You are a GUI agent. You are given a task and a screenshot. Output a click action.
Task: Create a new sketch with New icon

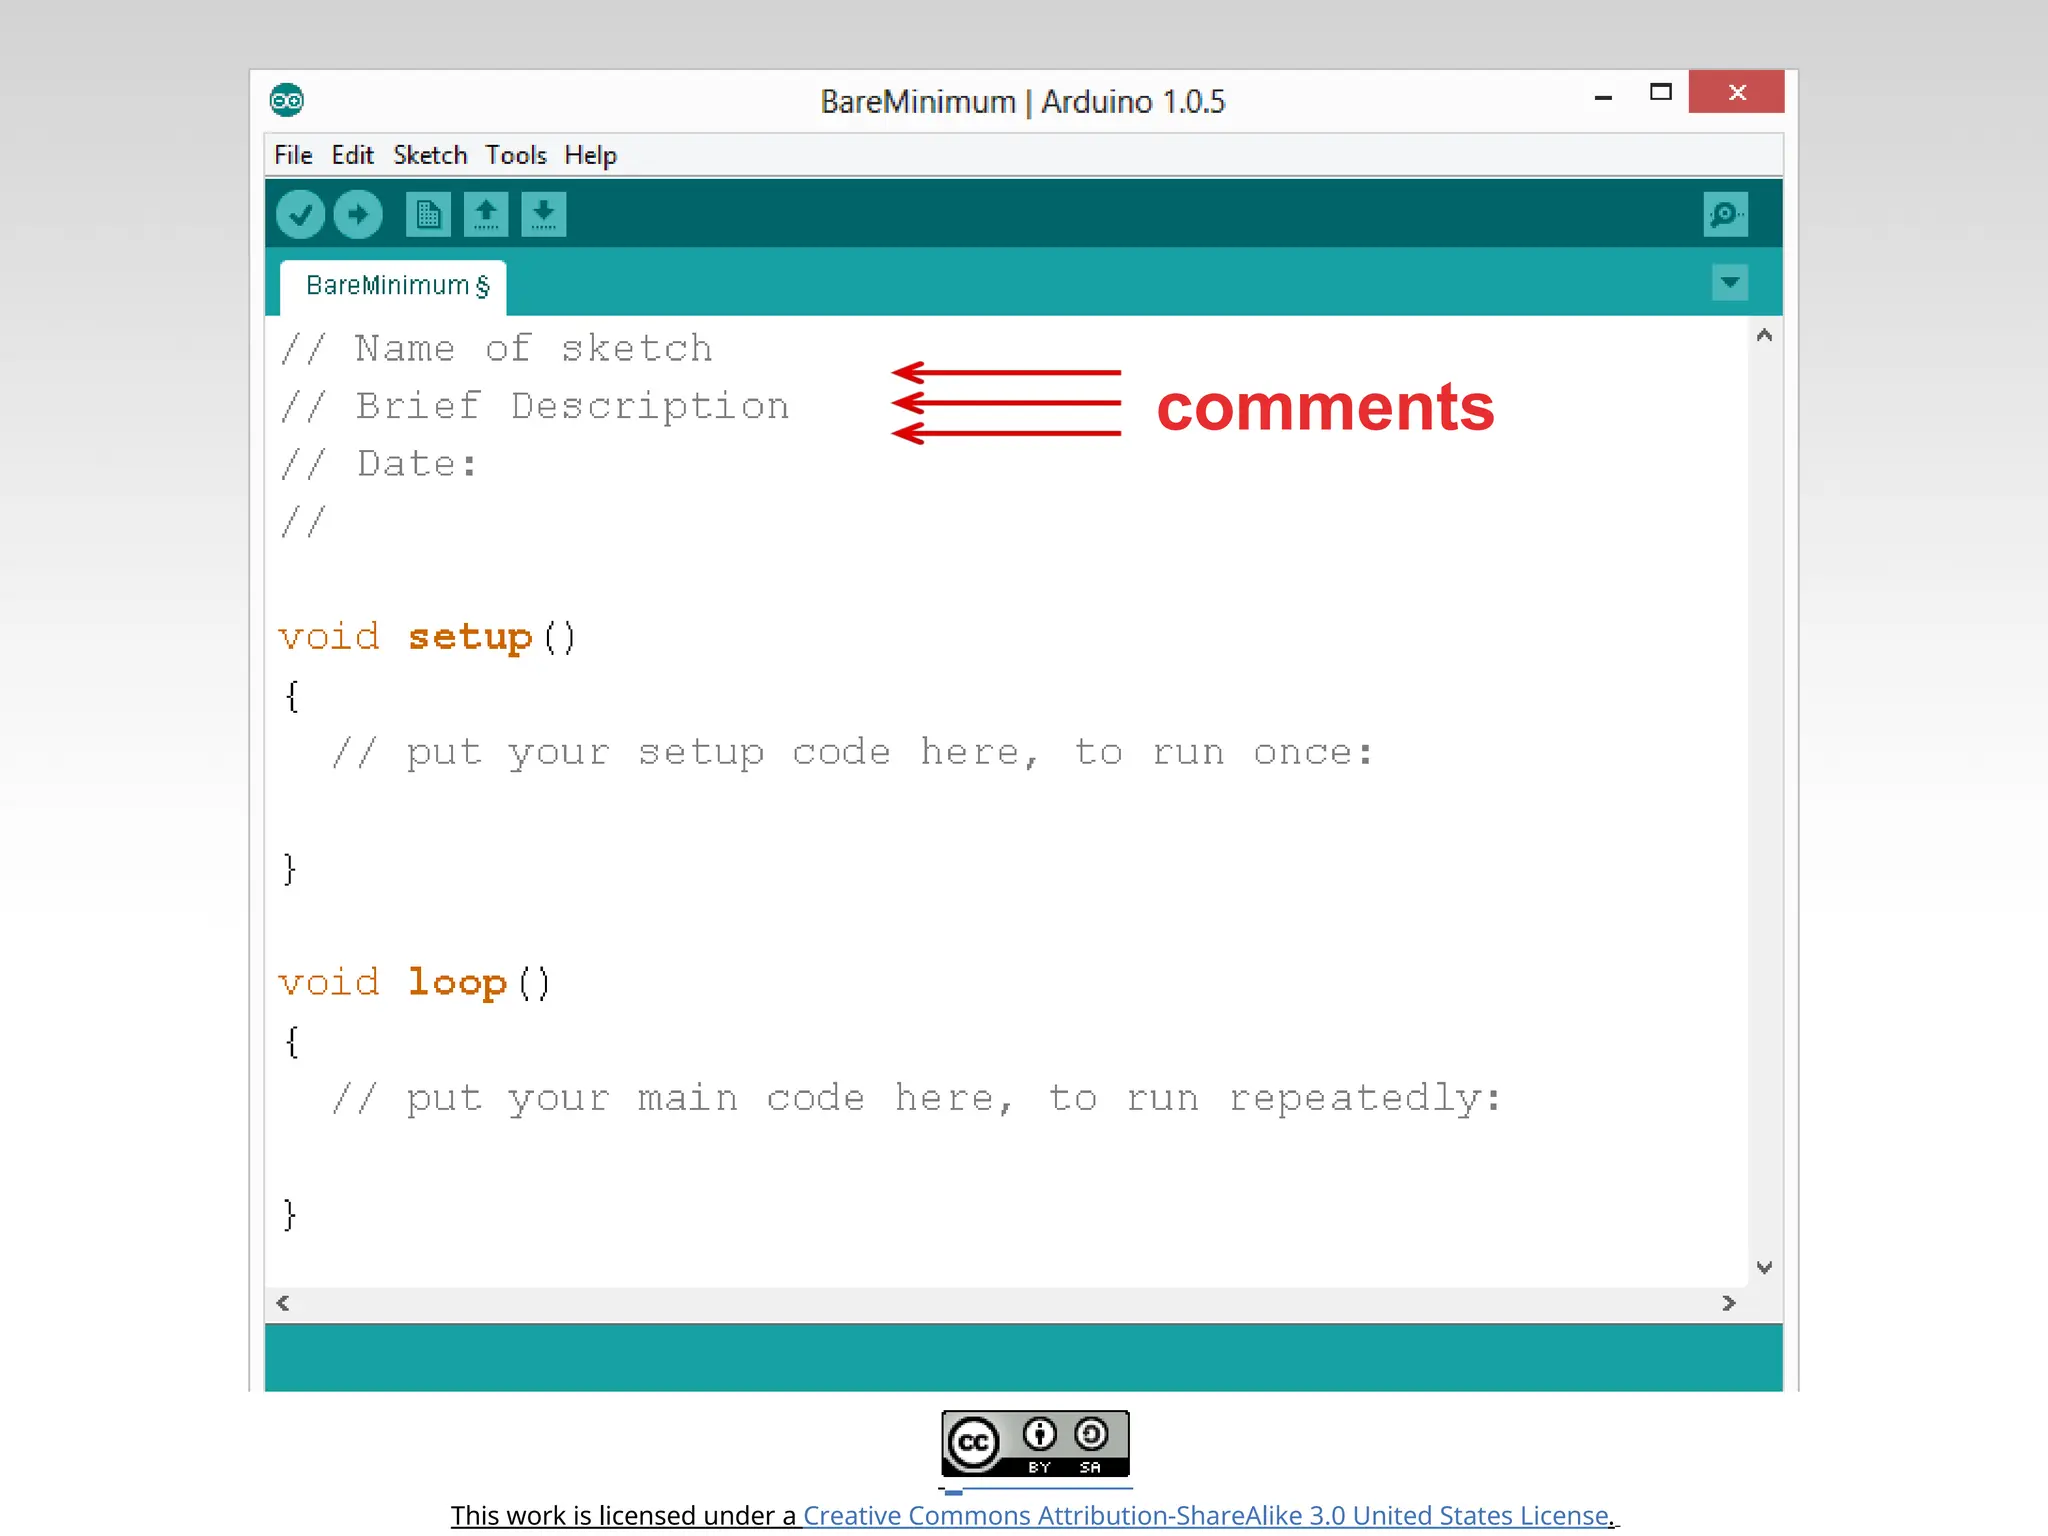[x=428, y=214]
